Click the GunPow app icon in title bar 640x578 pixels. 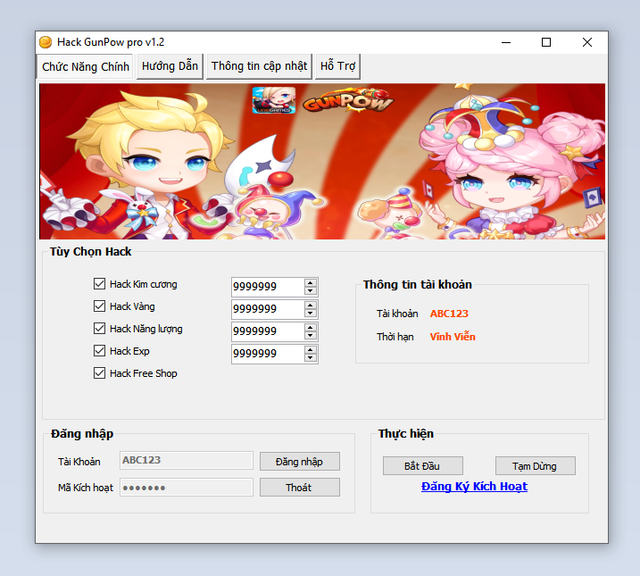[45, 42]
